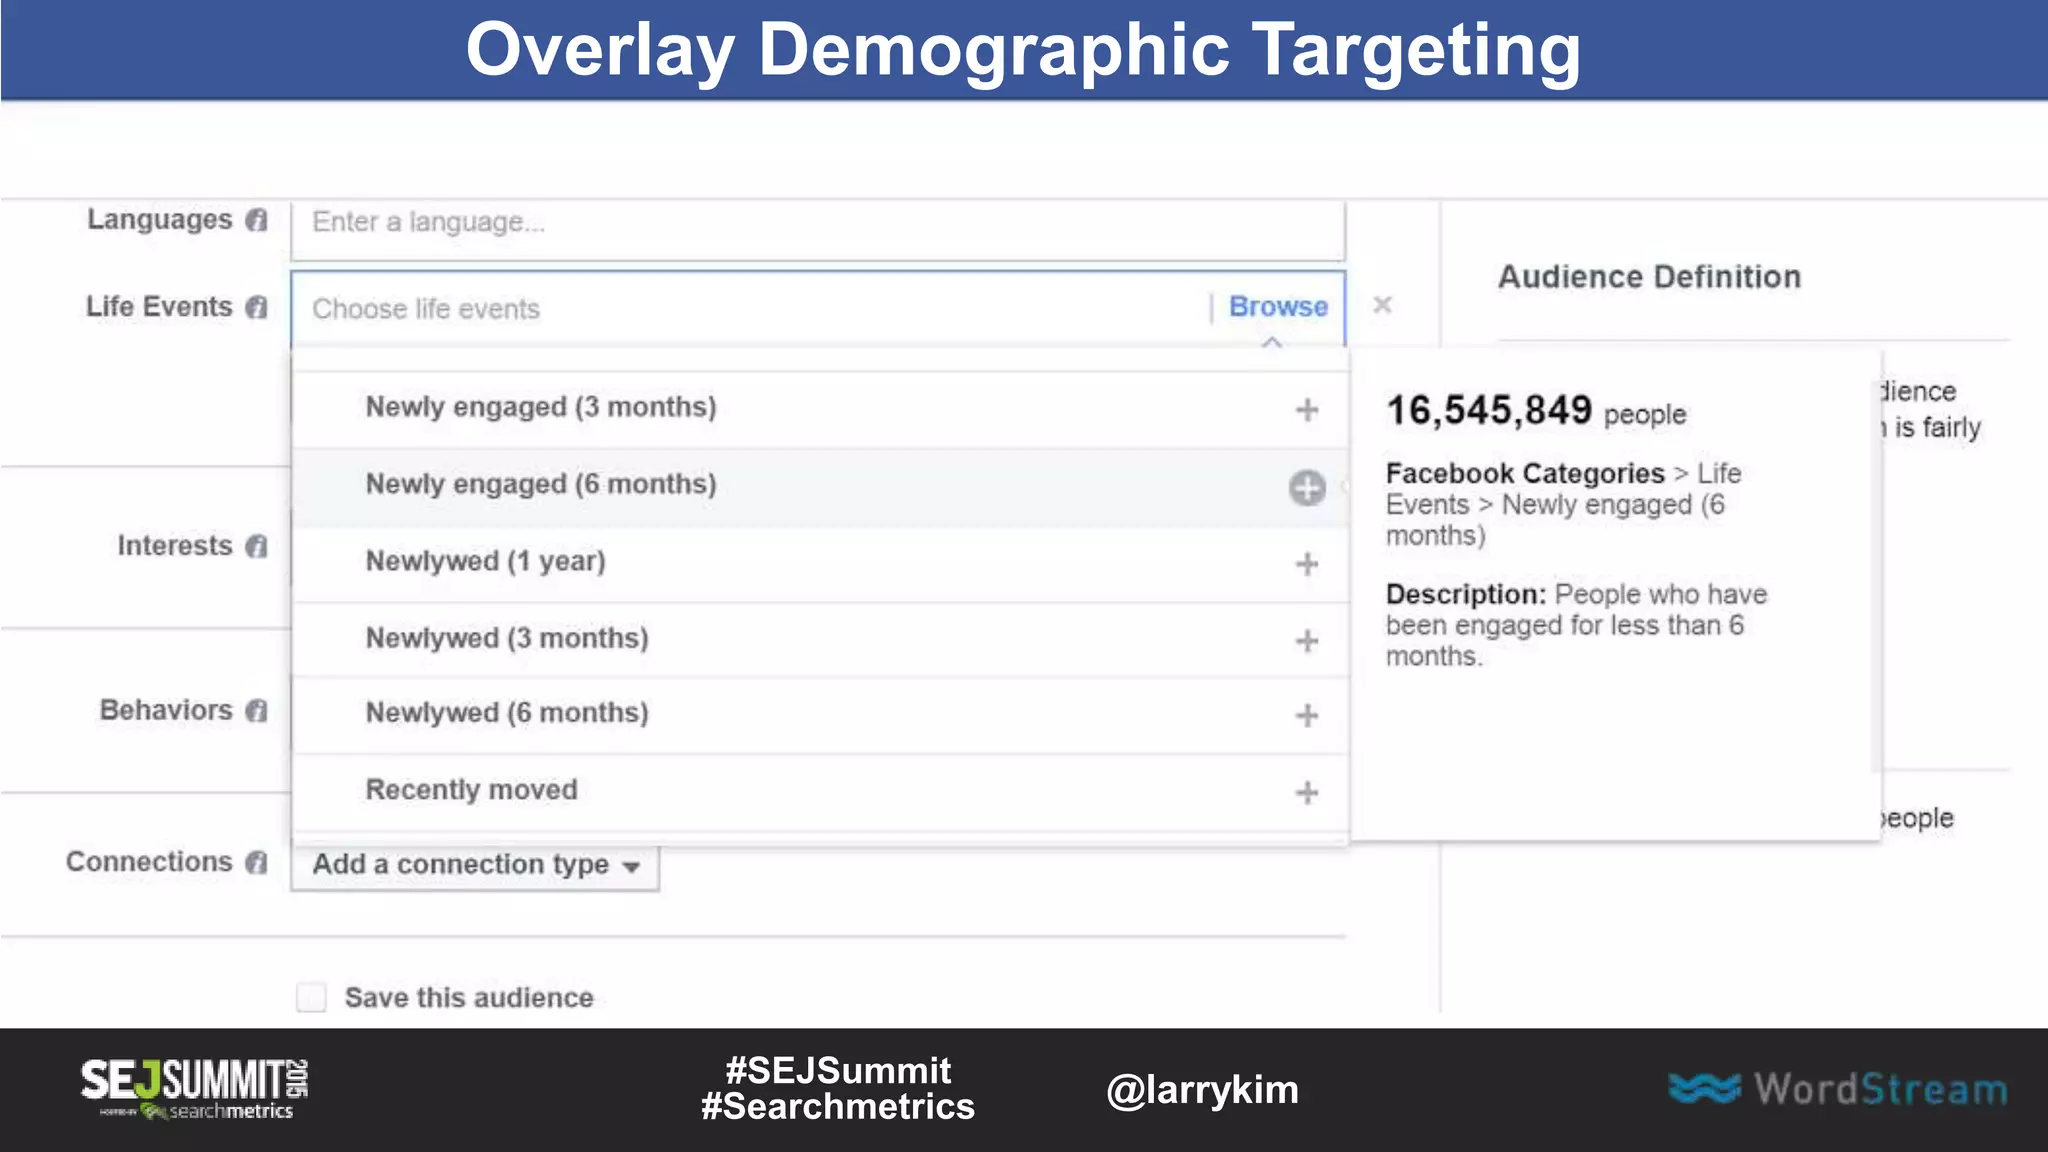This screenshot has height=1152, width=2048.
Task: Add Newlywed (3 months) with plus icon
Action: pyautogui.click(x=1307, y=641)
